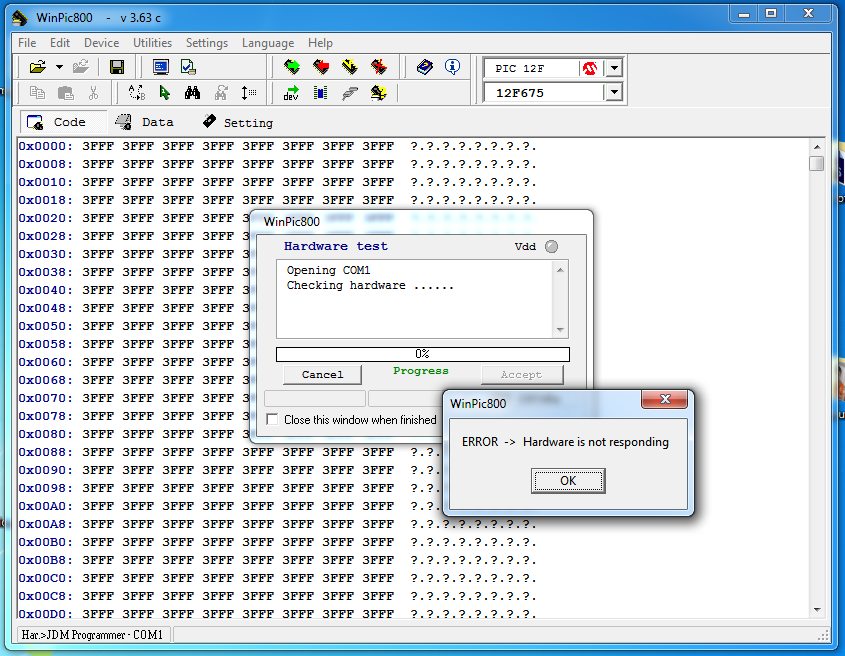
Task: Click the address 0x0088: in code view
Action: pyautogui.click(x=46, y=452)
